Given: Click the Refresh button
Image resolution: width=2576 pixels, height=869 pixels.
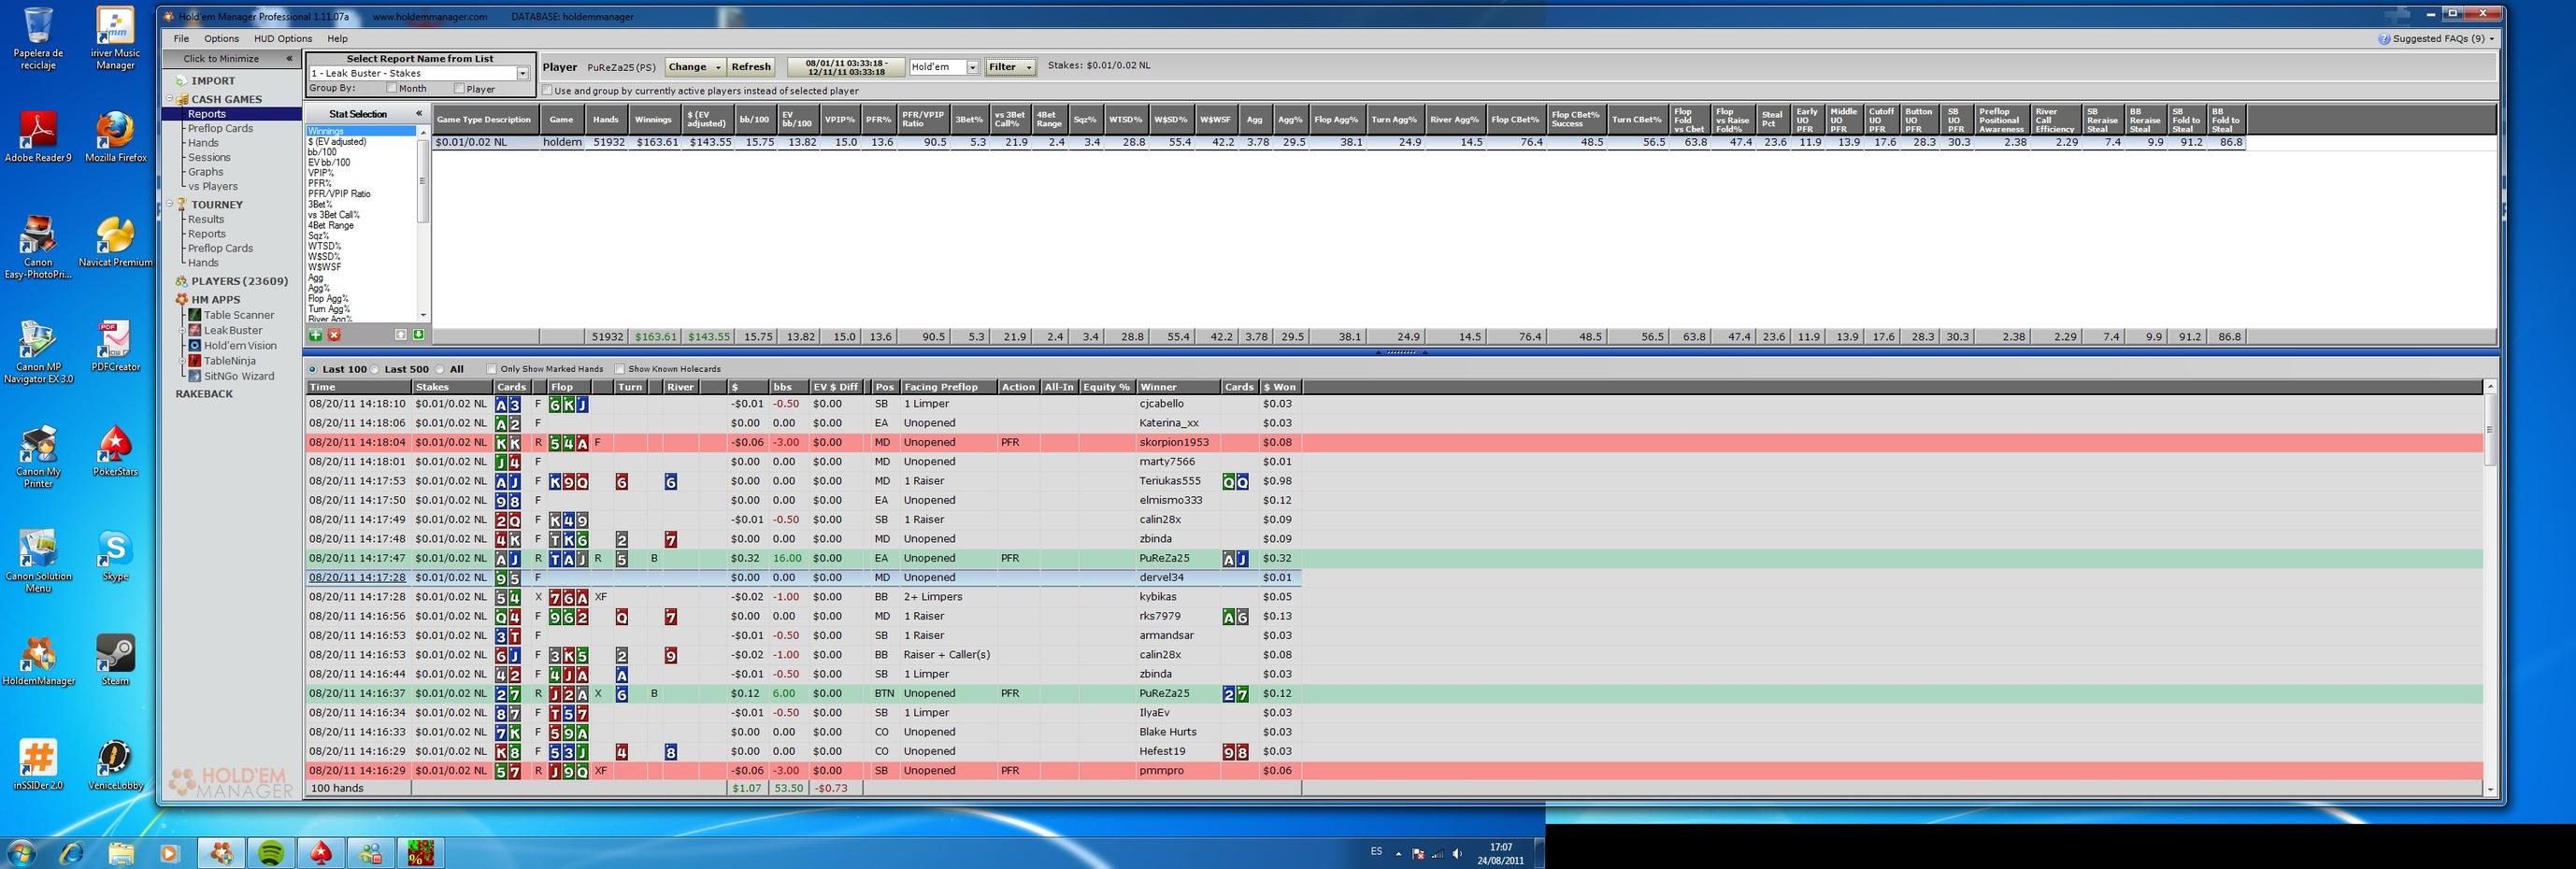Looking at the screenshot, I should pos(751,67).
